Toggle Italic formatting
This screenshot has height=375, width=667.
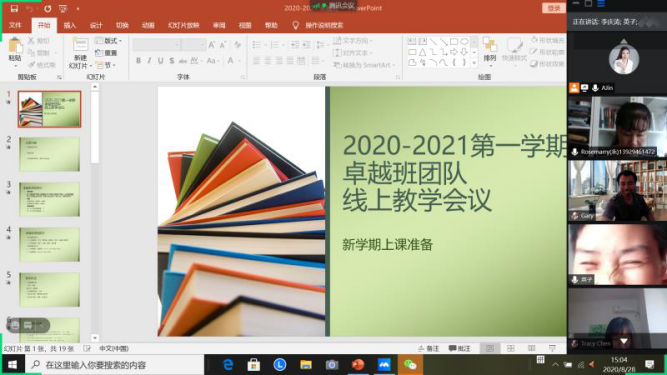tap(149, 61)
